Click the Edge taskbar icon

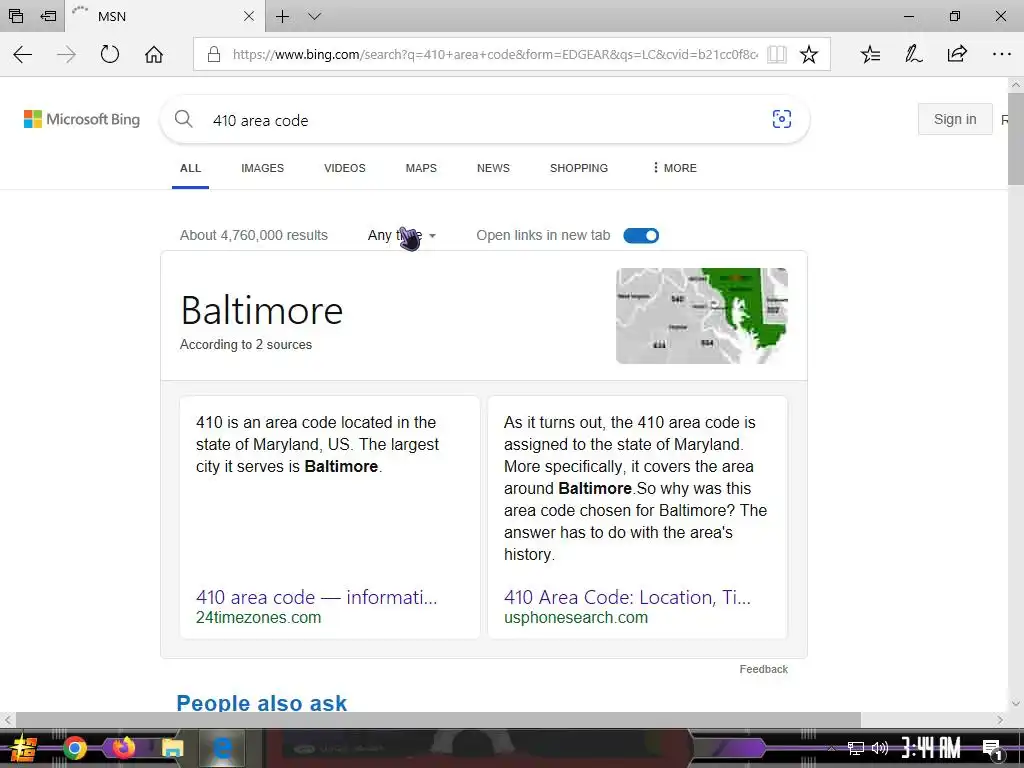(222, 748)
